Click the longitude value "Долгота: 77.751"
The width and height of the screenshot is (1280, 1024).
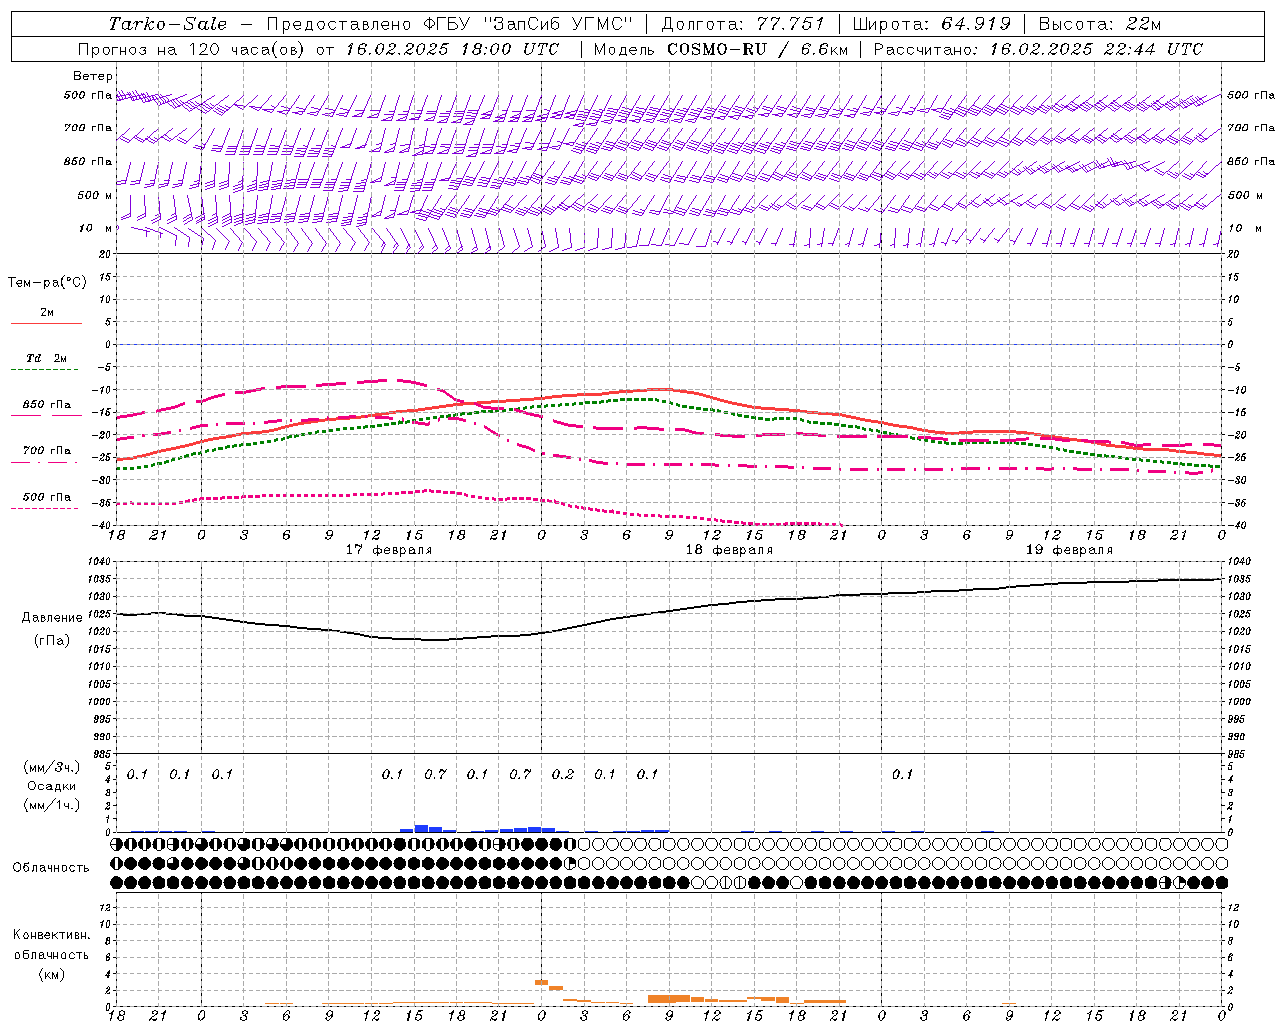click(743, 24)
